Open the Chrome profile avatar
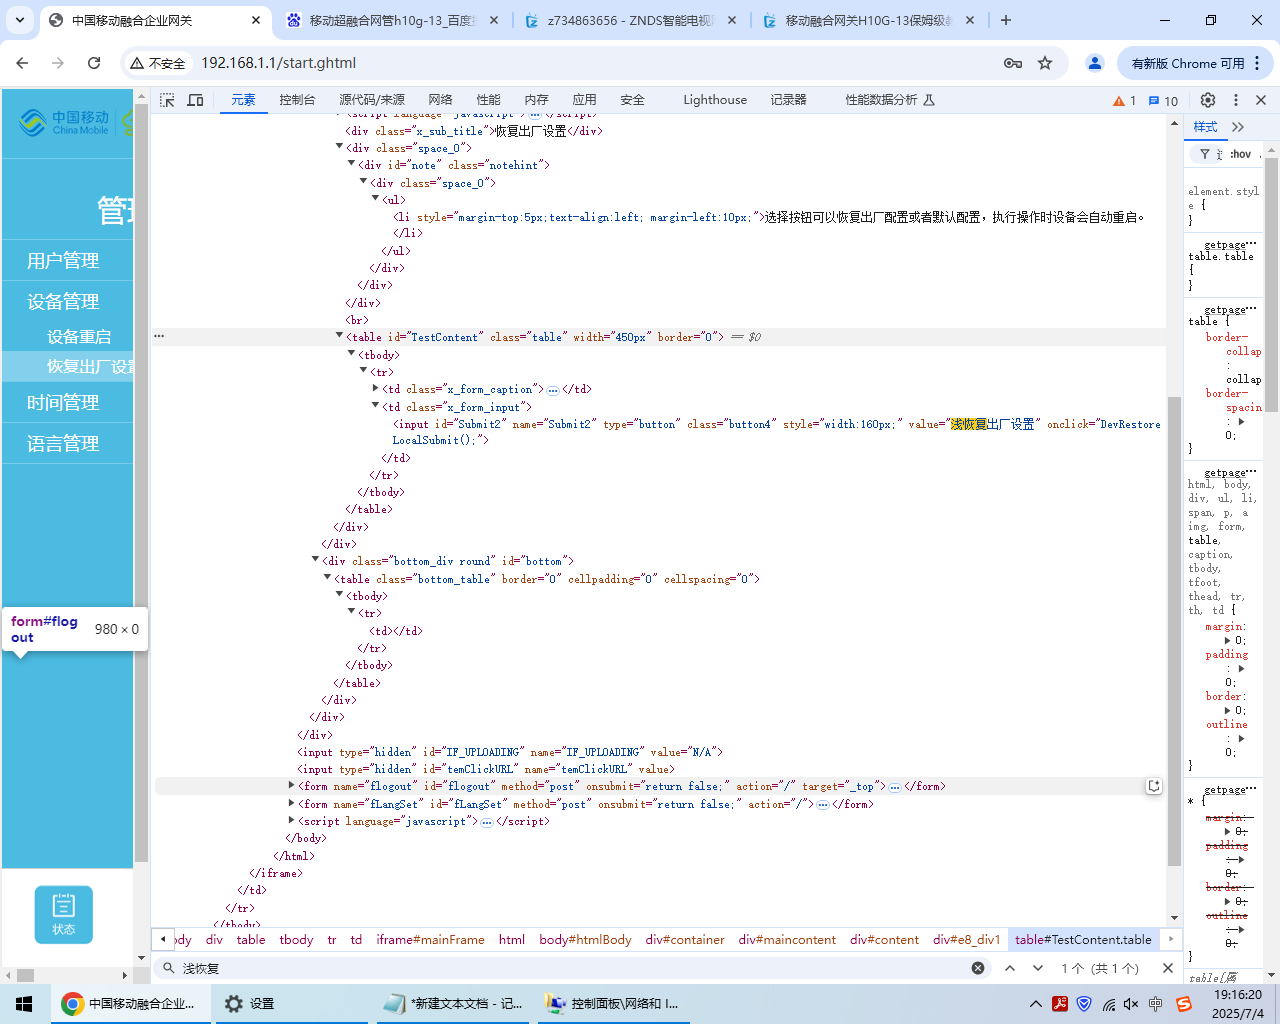 (x=1095, y=63)
